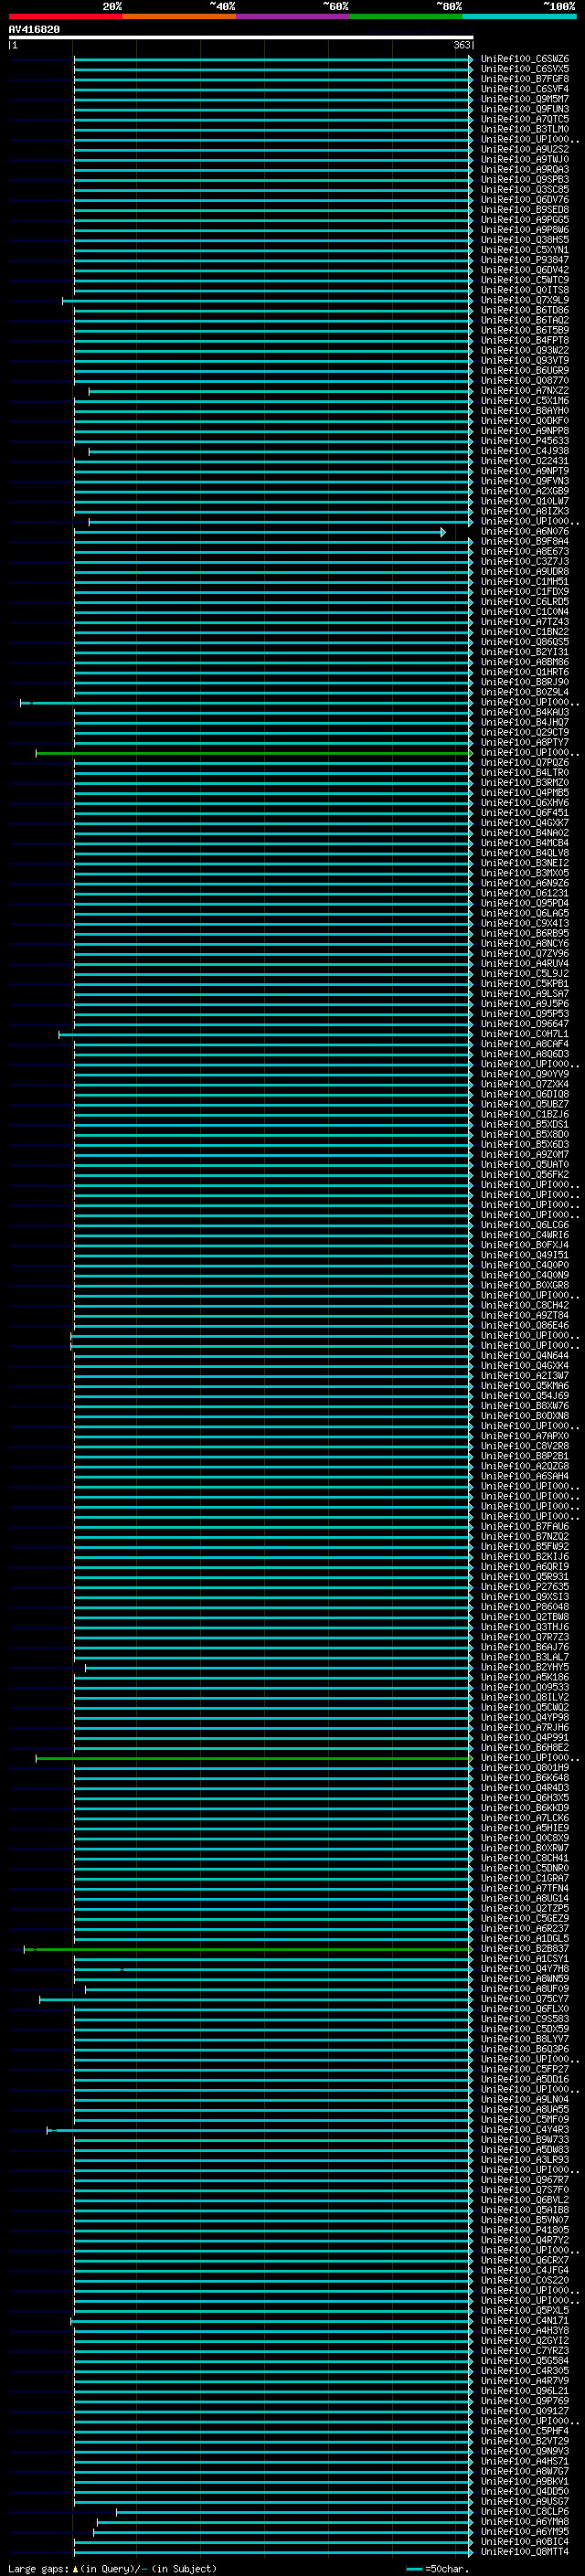The width and height of the screenshot is (585, 2576).
Task: Open hit UniRef100_B7FGF8
Action: coord(525,79)
